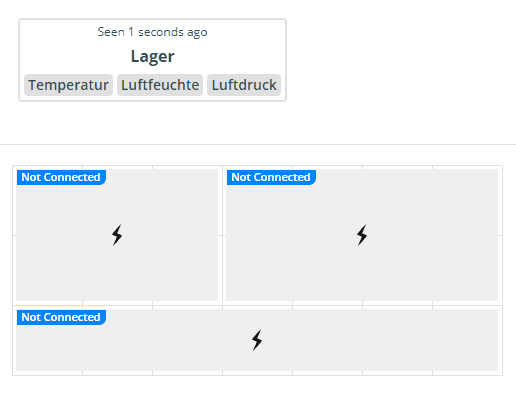Click the grid gap above the bottom wide widget
The height and width of the screenshot is (393, 516).
[257, 305]
